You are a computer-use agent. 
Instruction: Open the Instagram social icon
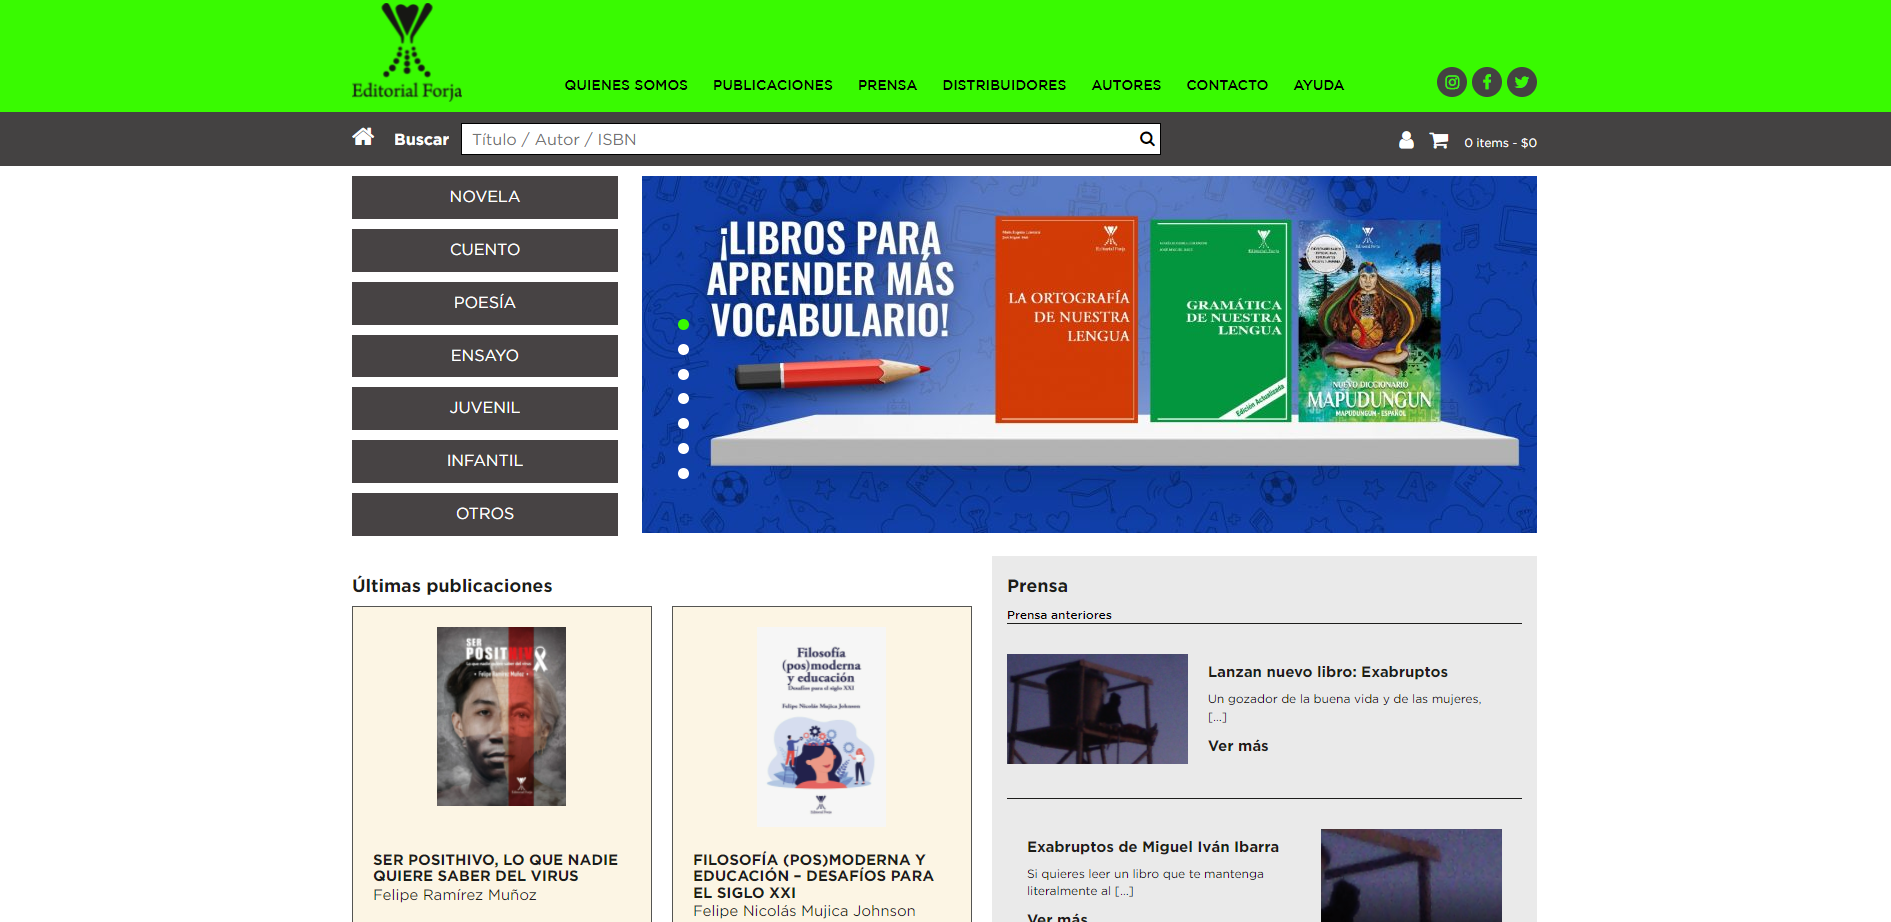(1451, 82)
